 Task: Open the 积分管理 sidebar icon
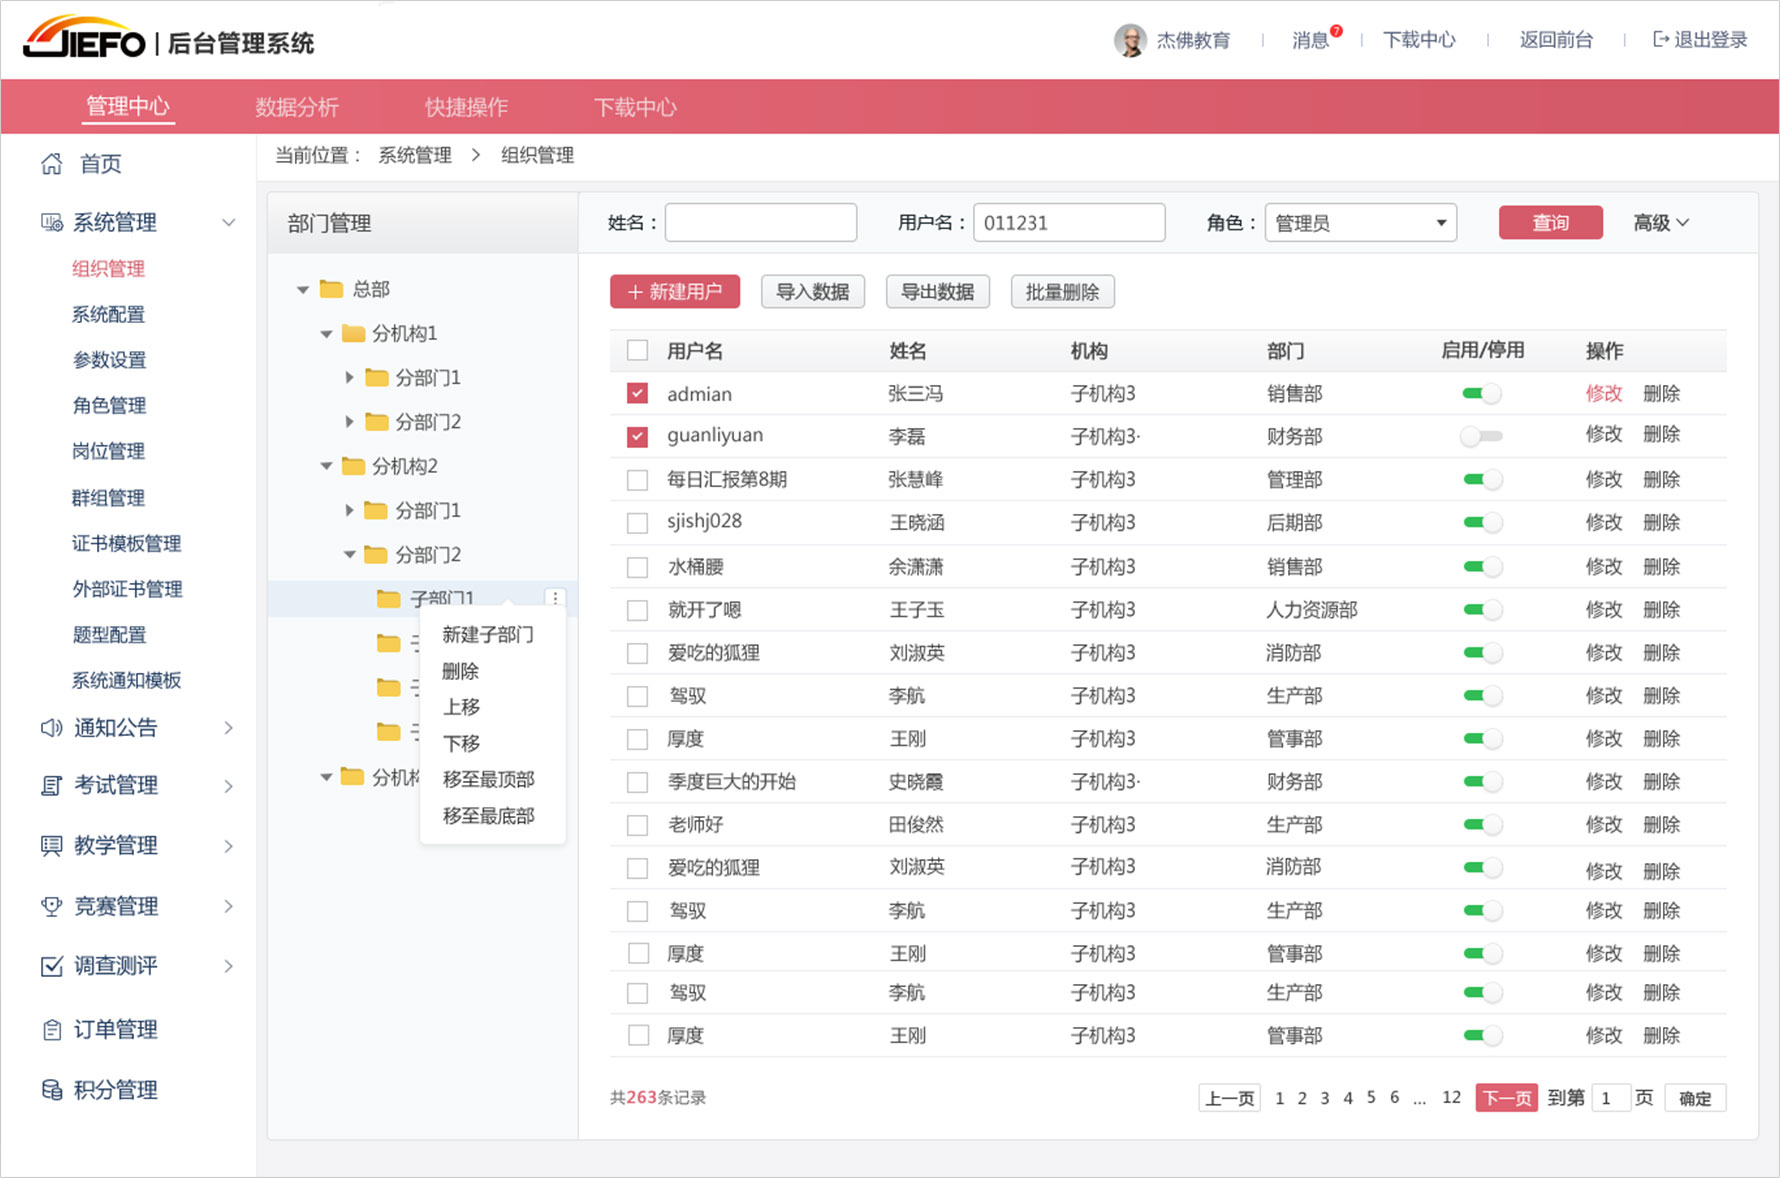[x=52, y=1090]
